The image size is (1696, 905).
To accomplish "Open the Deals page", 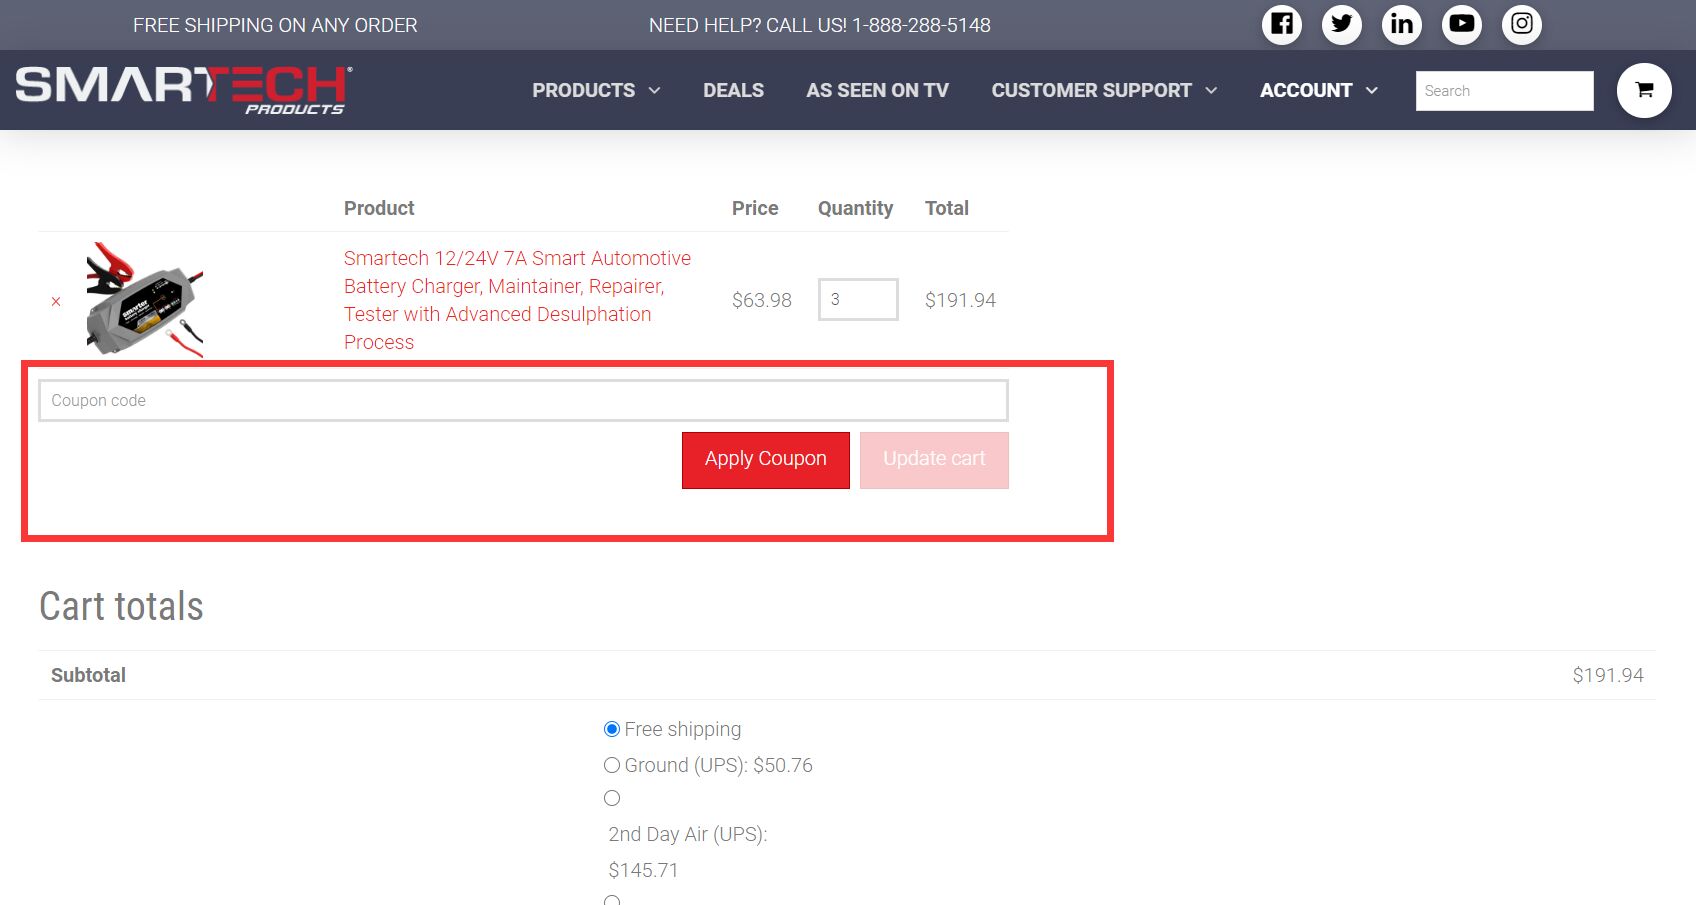I will pos(733,90).
